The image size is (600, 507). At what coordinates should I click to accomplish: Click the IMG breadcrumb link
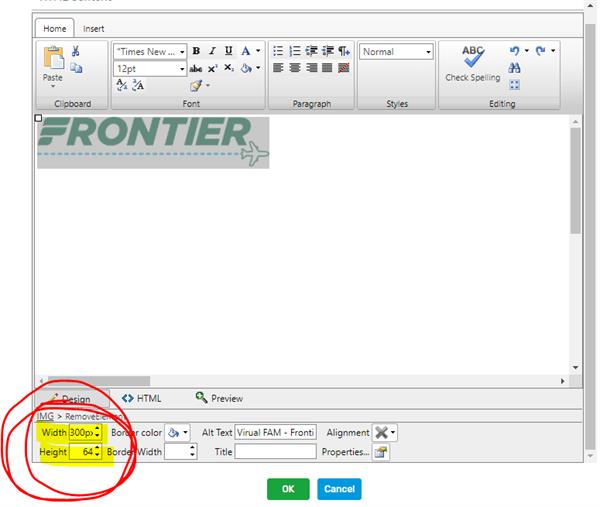click(45, 416)
